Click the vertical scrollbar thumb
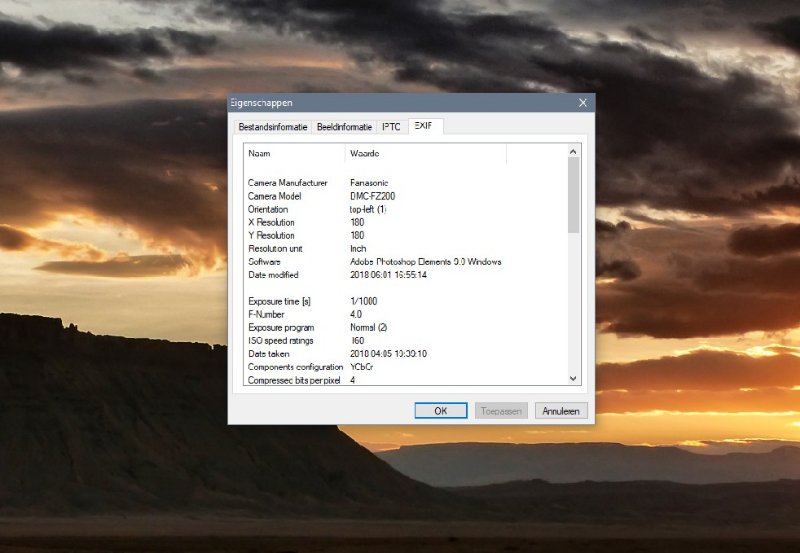This screenshot has height=553, width=800. 574,195
